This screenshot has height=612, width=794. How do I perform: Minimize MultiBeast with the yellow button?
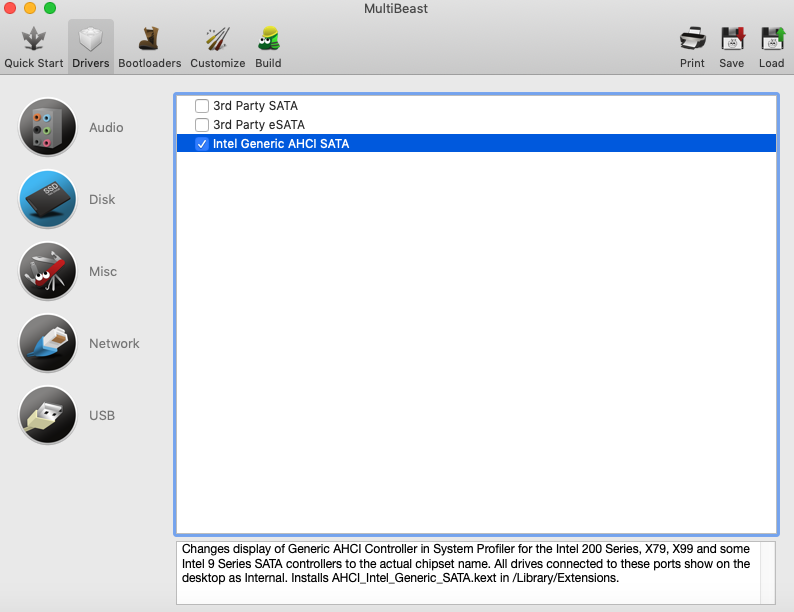pyautogui.click(x=30, y=8)
